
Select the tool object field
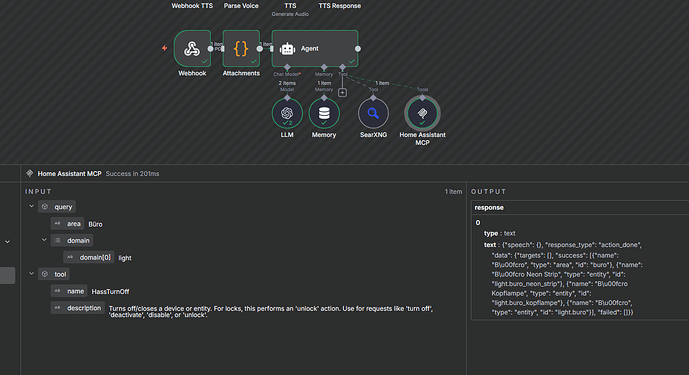coord(54,274)
